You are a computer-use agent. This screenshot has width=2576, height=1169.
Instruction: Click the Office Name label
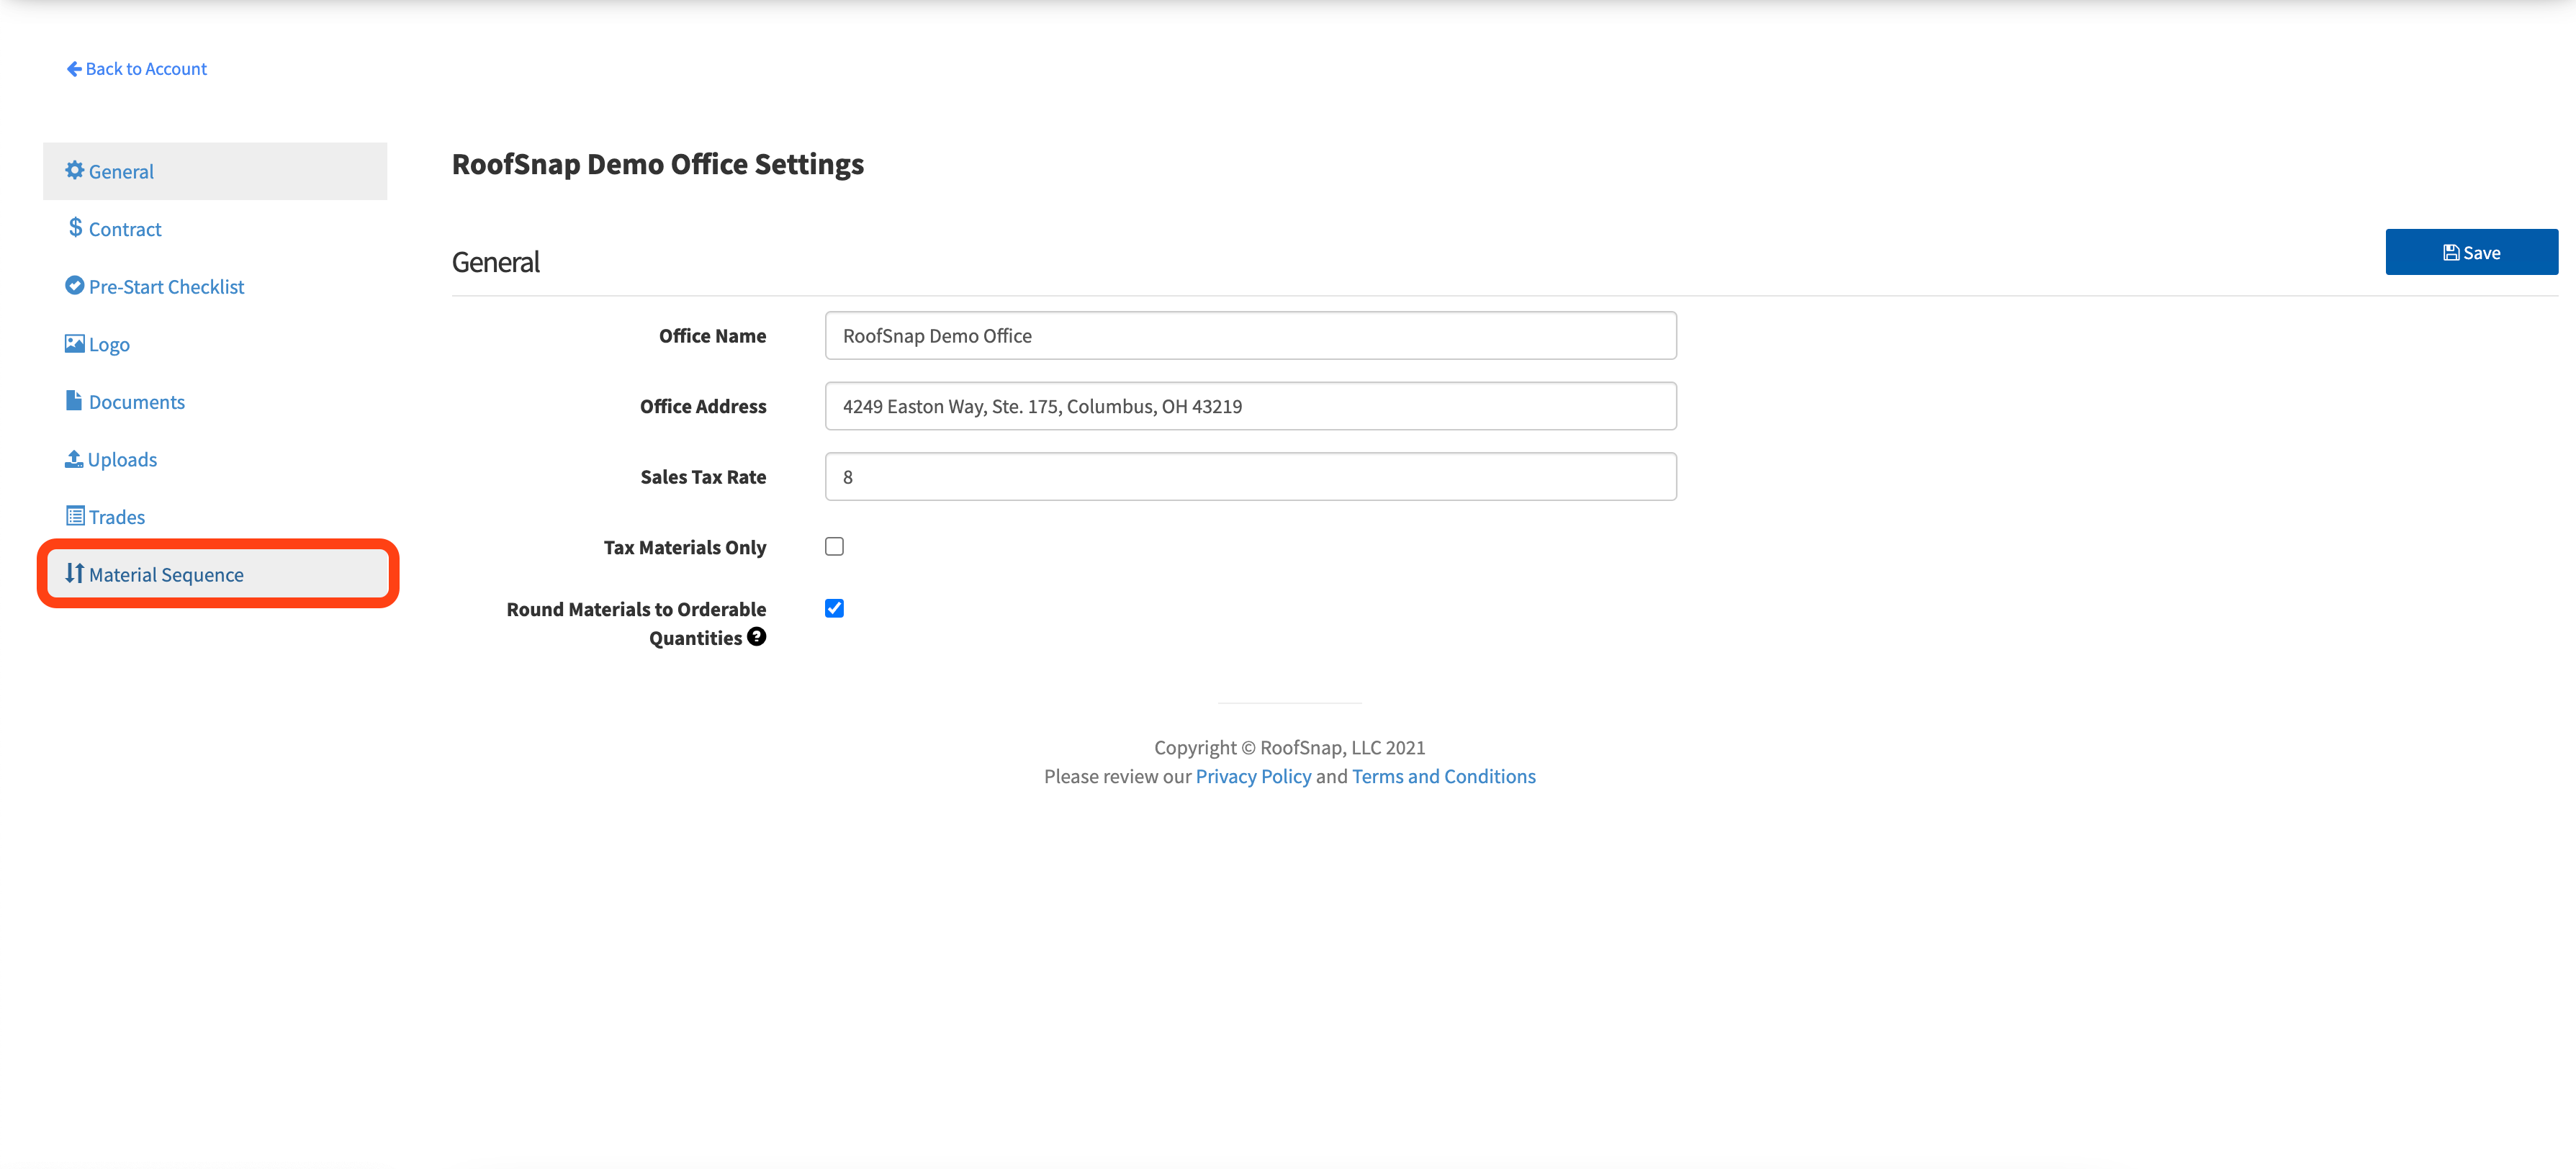point(712,336)
